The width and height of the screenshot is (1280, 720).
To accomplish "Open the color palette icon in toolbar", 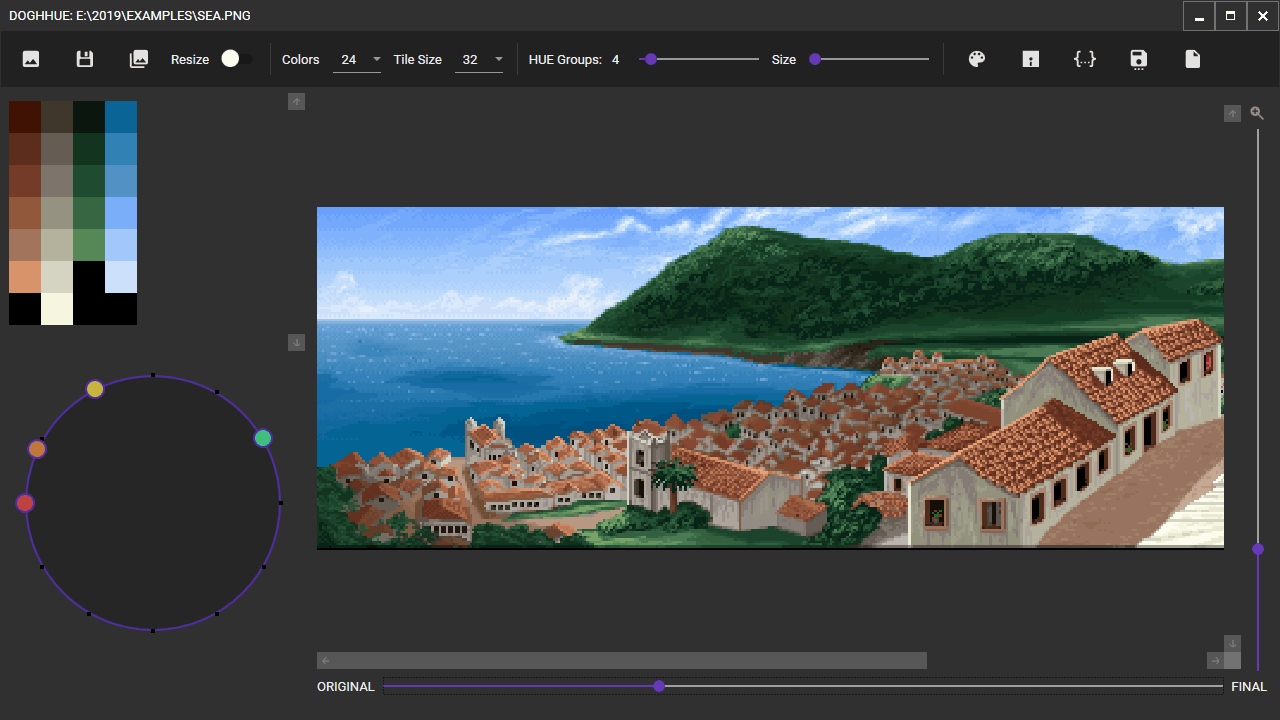I will [x=977, y=59].
